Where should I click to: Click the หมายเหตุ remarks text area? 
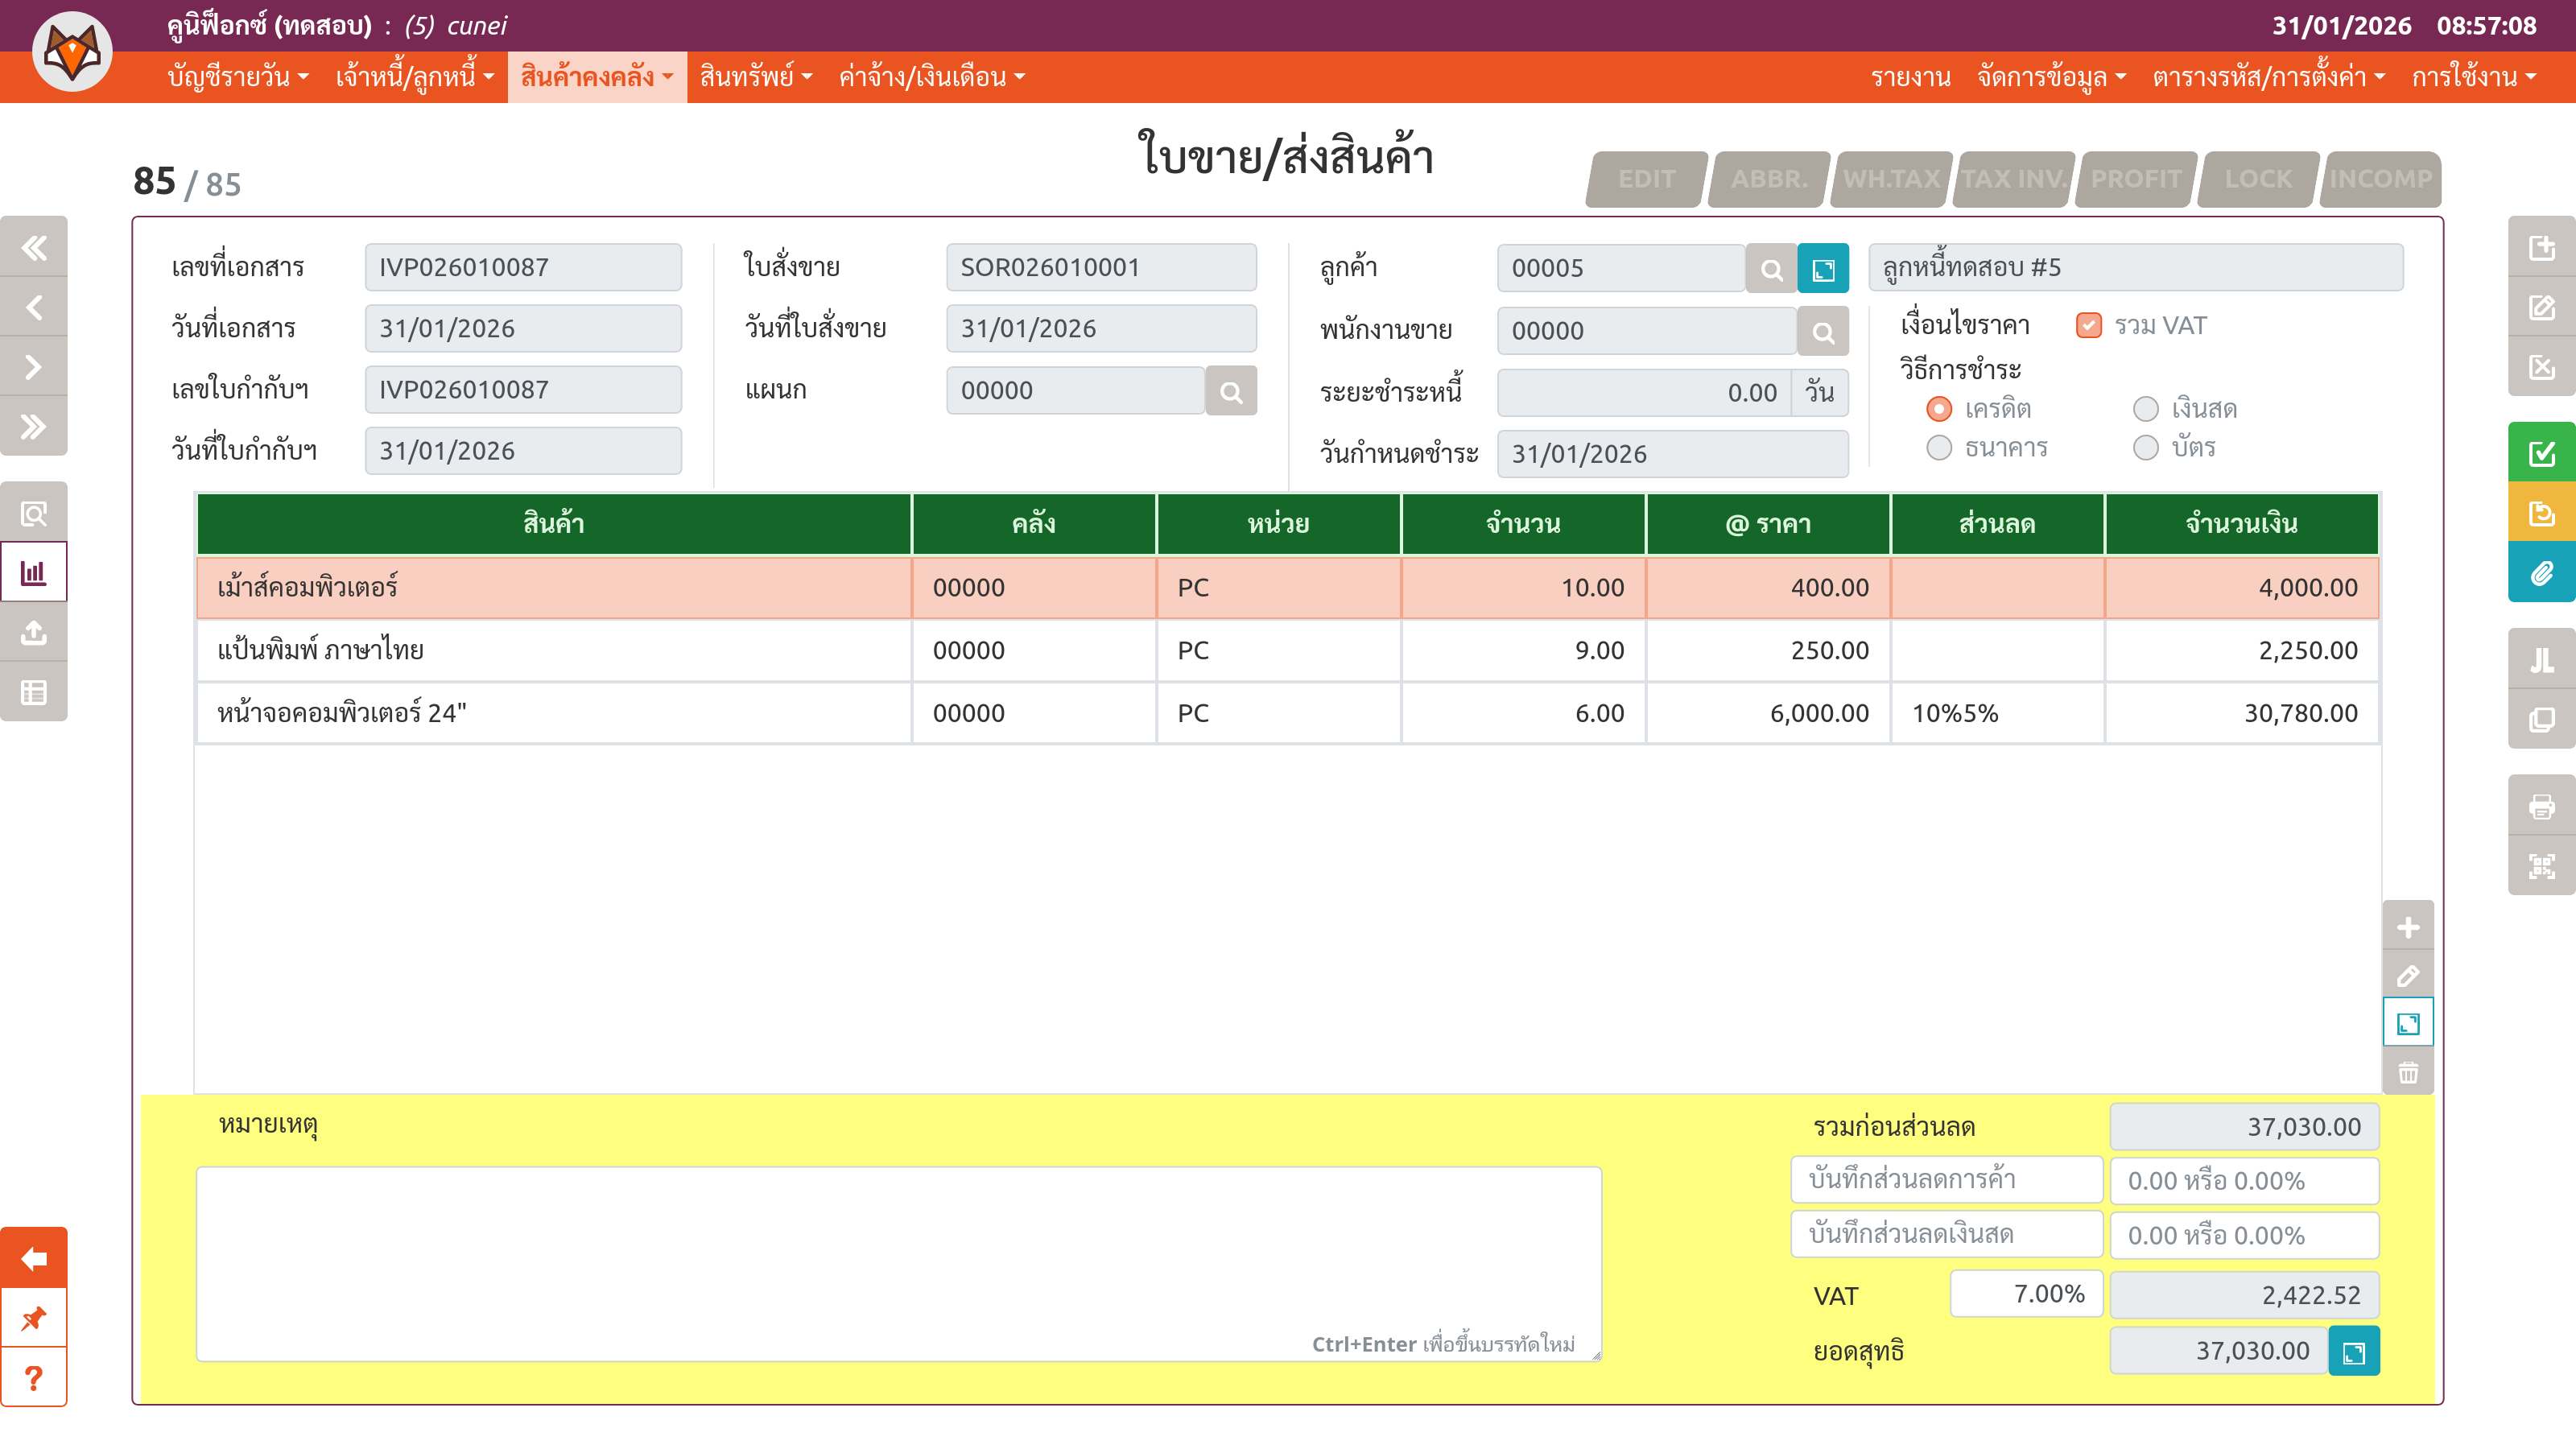(x=898, y=1262)
